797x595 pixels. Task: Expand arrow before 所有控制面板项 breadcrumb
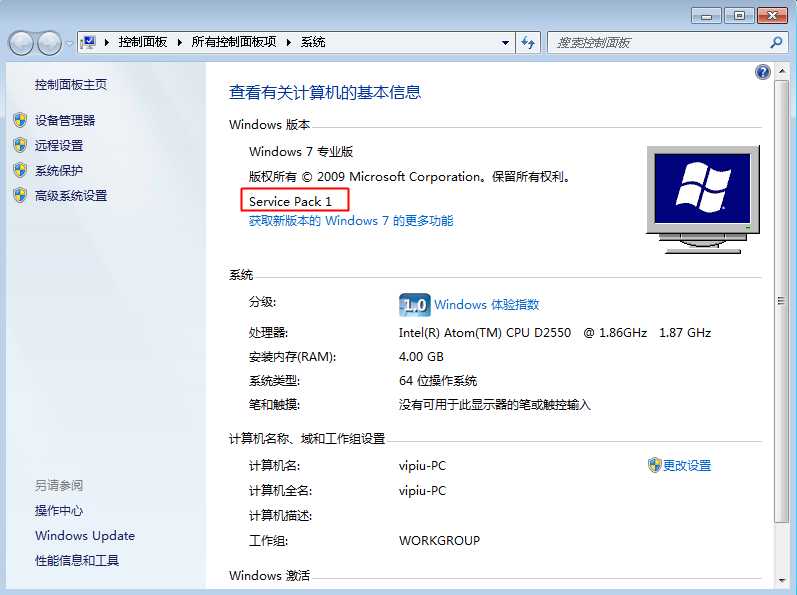[179, 42]
